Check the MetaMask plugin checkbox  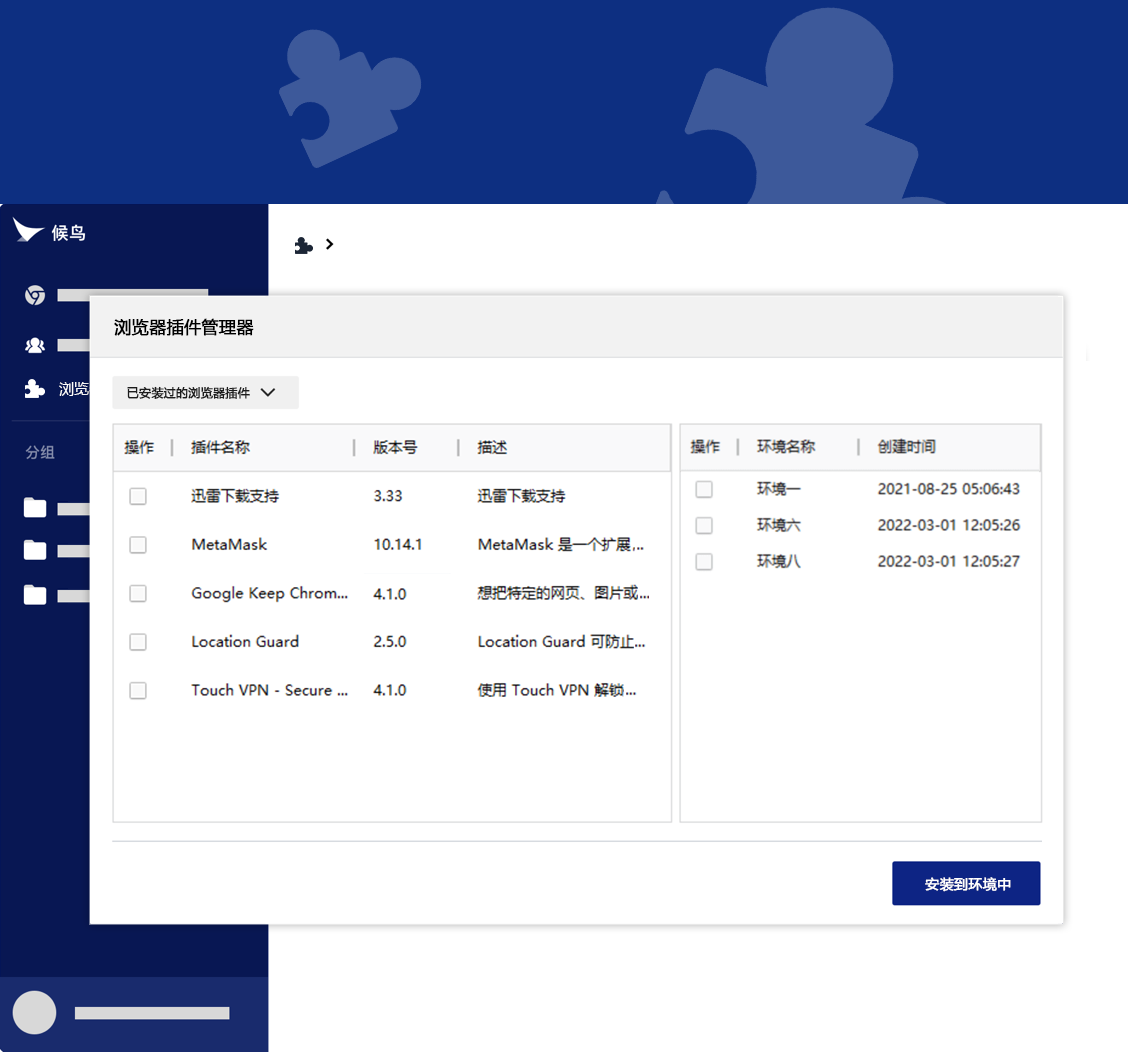pyautogui.click(x=138, y=545)
